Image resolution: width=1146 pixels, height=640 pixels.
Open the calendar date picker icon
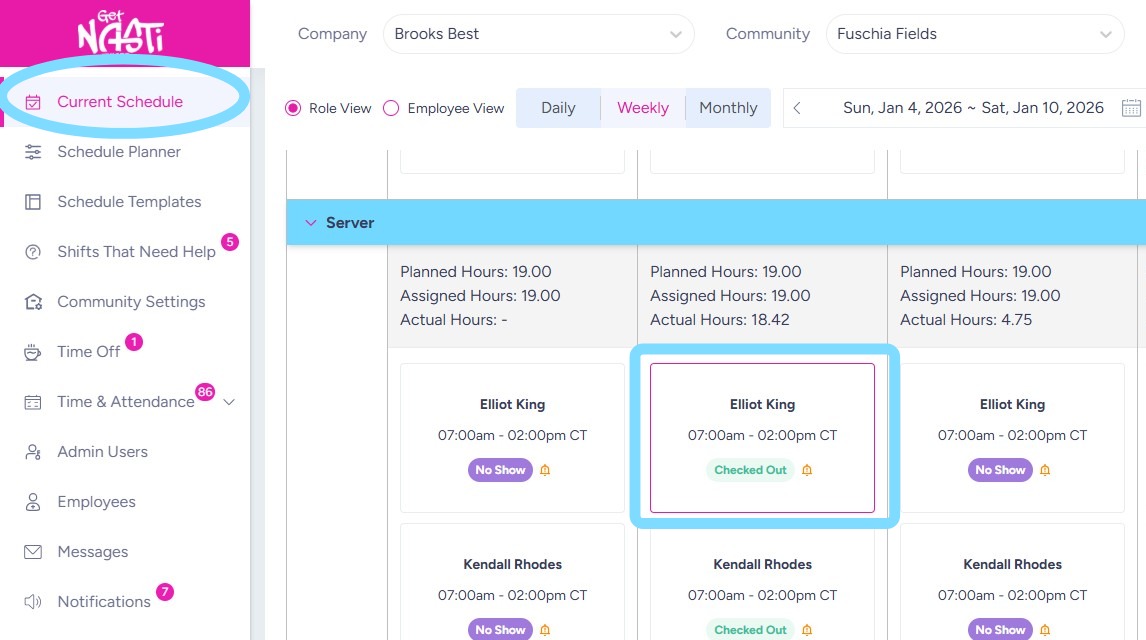coord(1131,108)
